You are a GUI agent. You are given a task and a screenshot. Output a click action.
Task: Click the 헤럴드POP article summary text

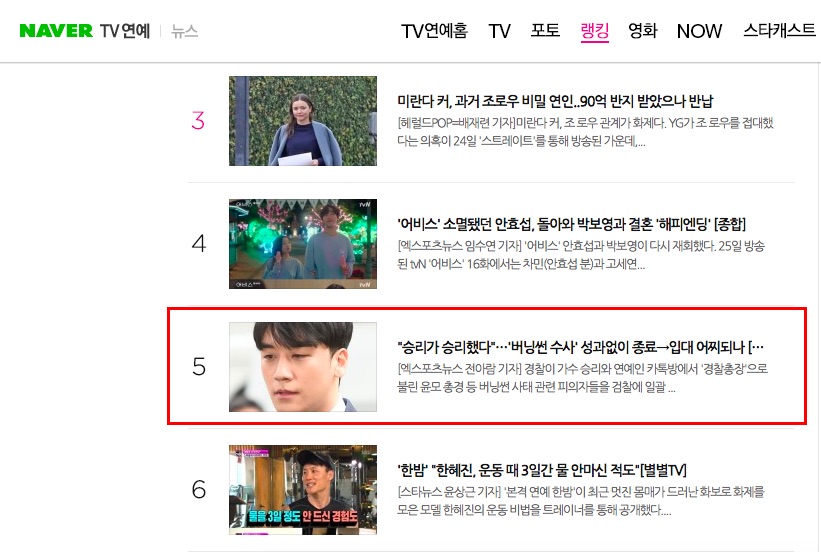click(x=585, y=132)
